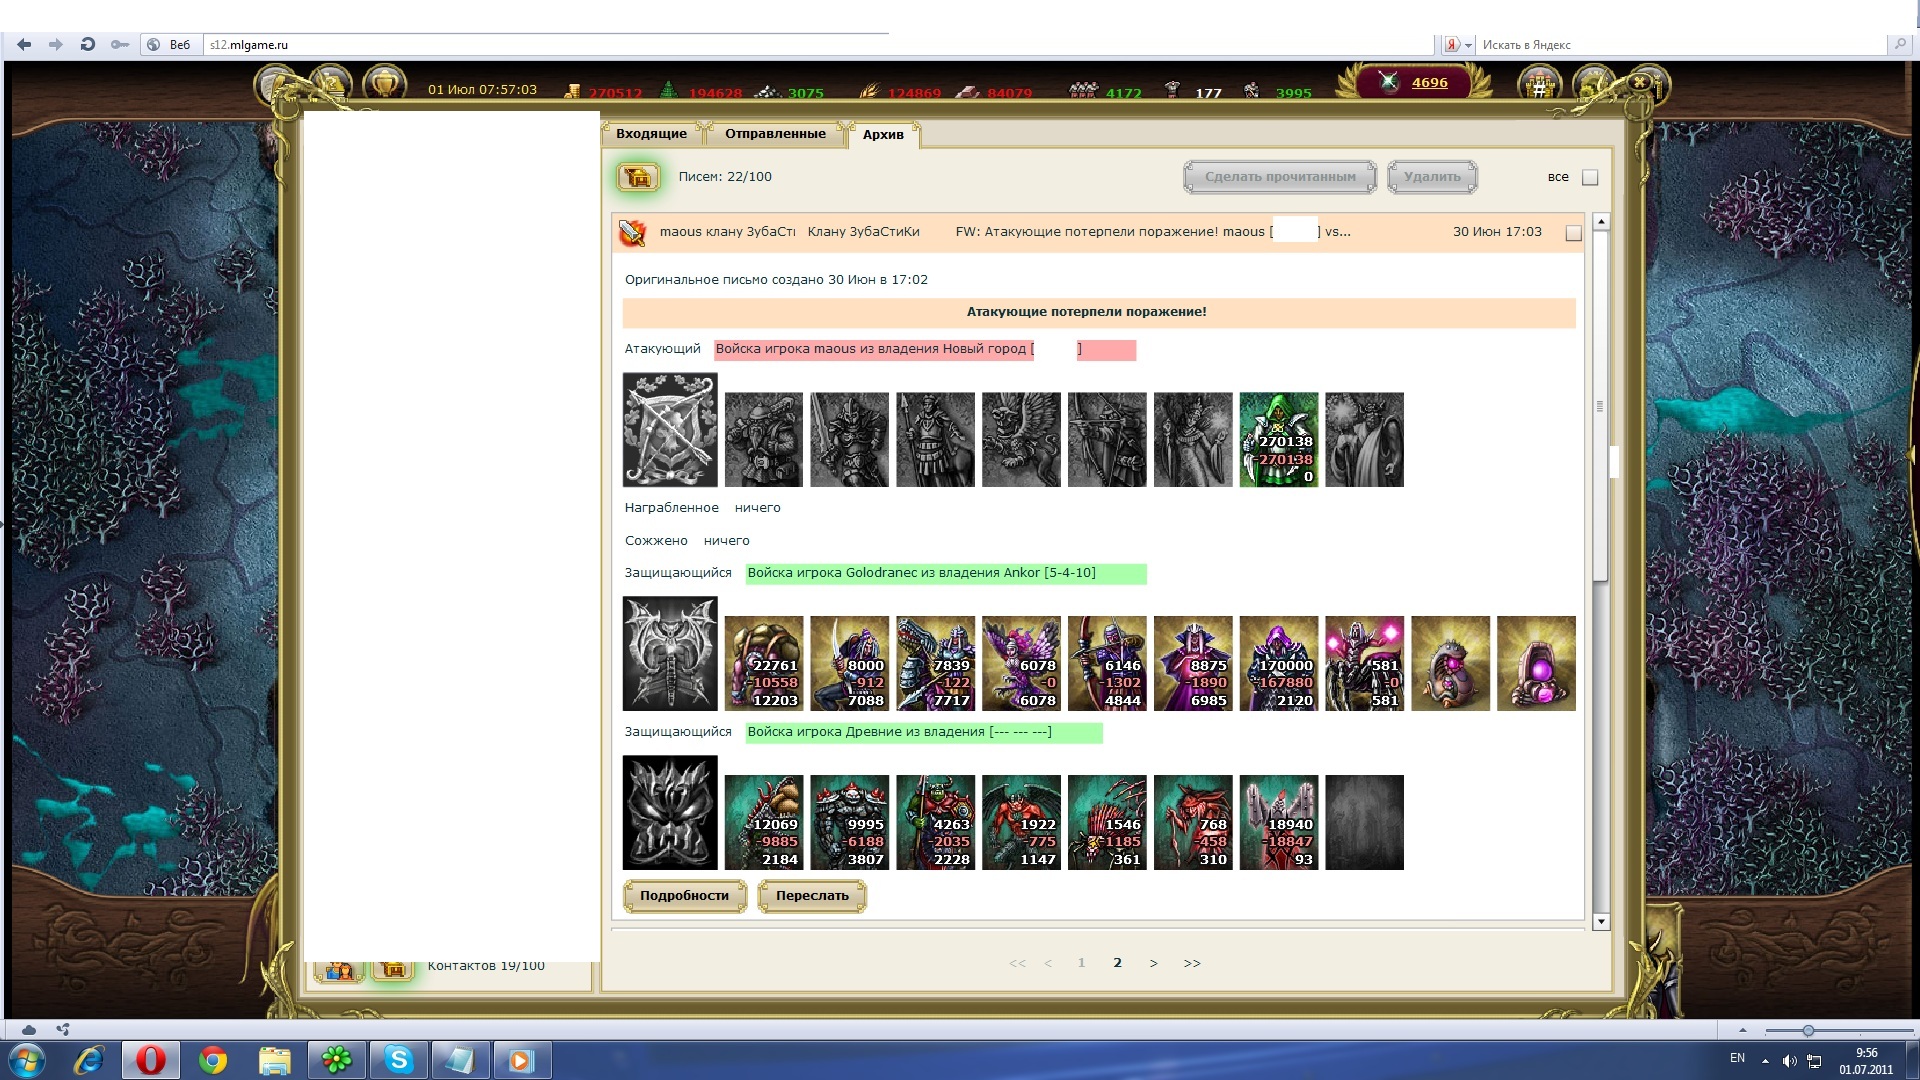Click the browser reload button
This screenshot has height=1080, width=1920.
click(87, 44)
